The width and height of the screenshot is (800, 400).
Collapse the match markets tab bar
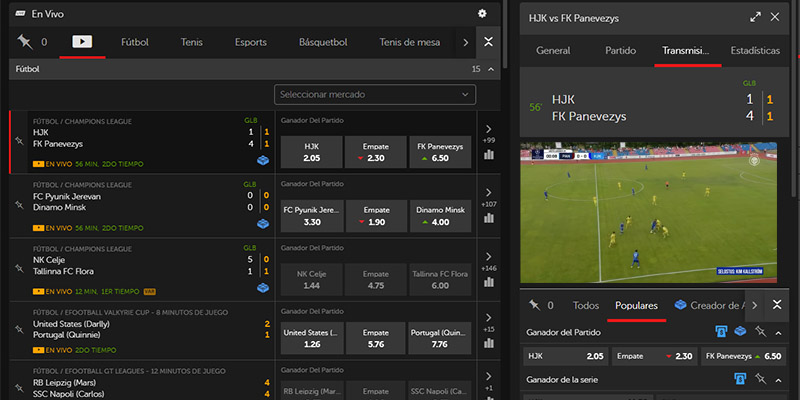pyautogui.click(x=777, y=305)
